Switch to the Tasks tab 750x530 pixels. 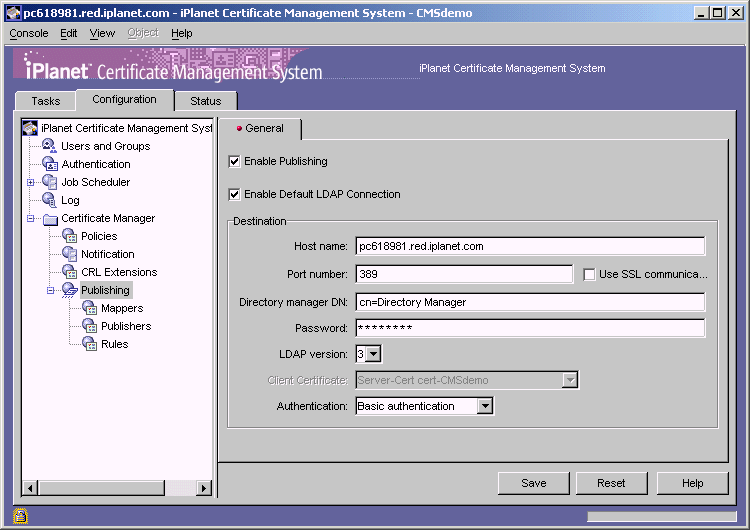pyautogui.click(x=46, y=101)
